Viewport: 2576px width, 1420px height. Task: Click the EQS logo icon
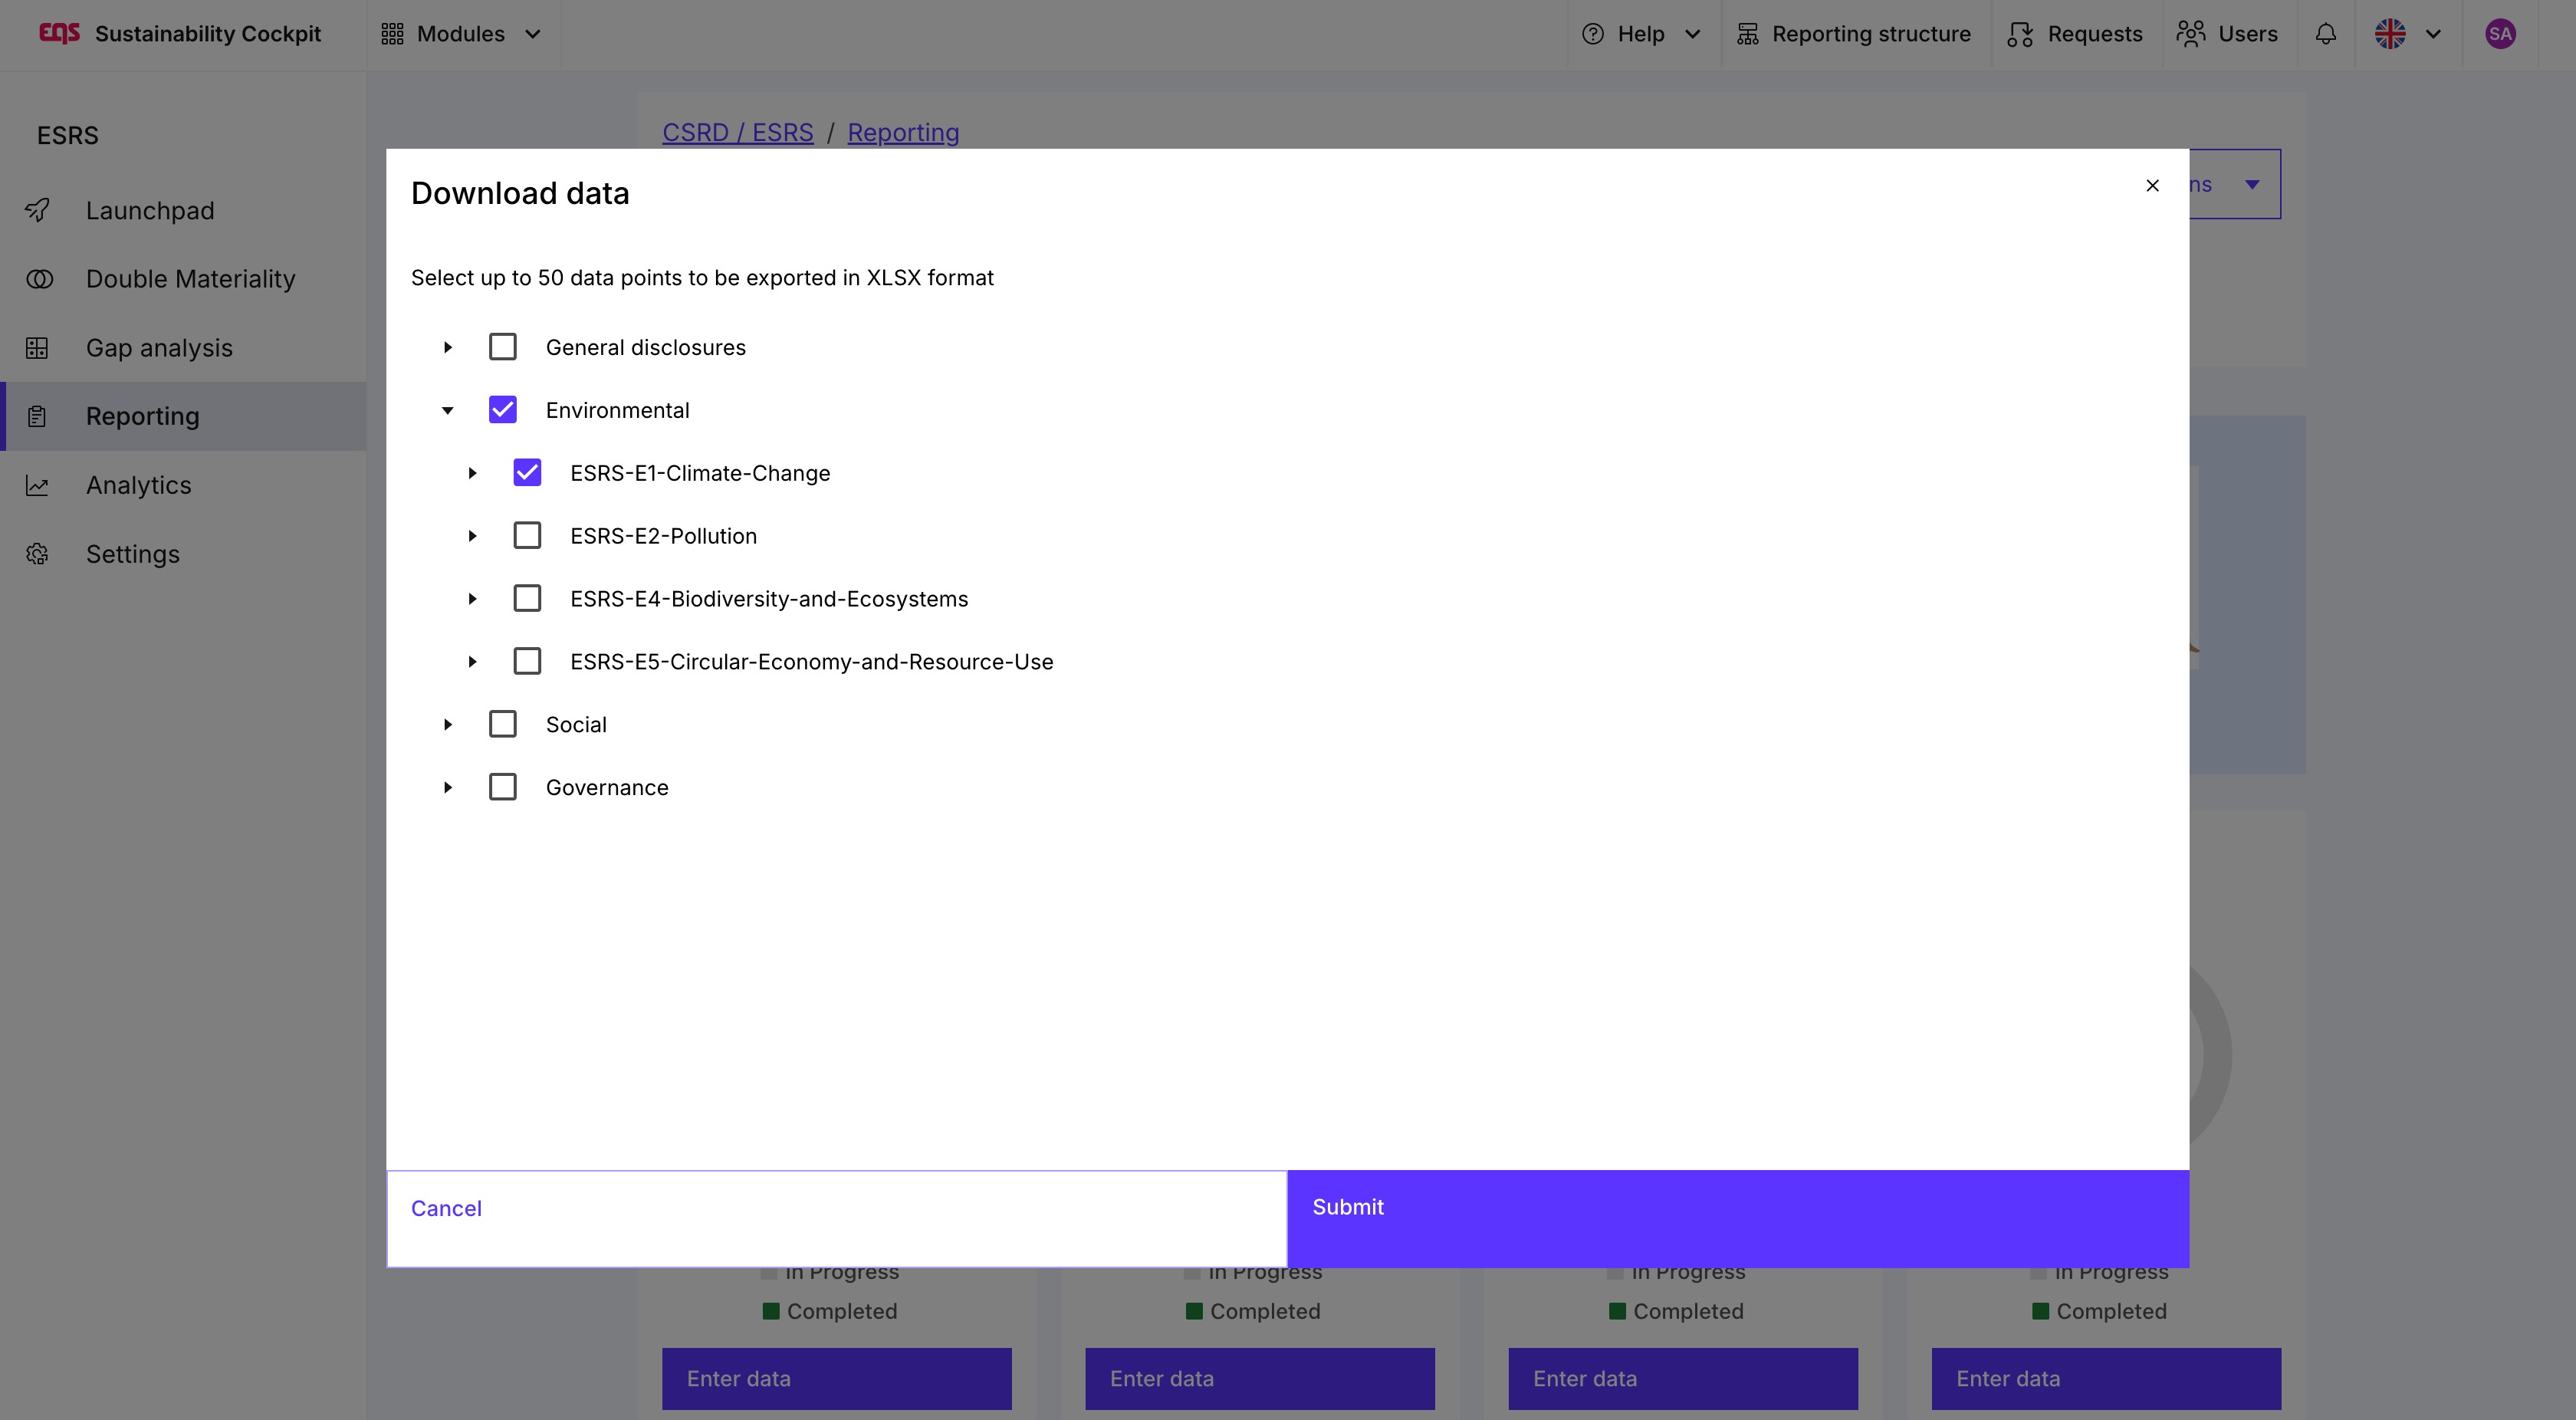tap(59, 33)
